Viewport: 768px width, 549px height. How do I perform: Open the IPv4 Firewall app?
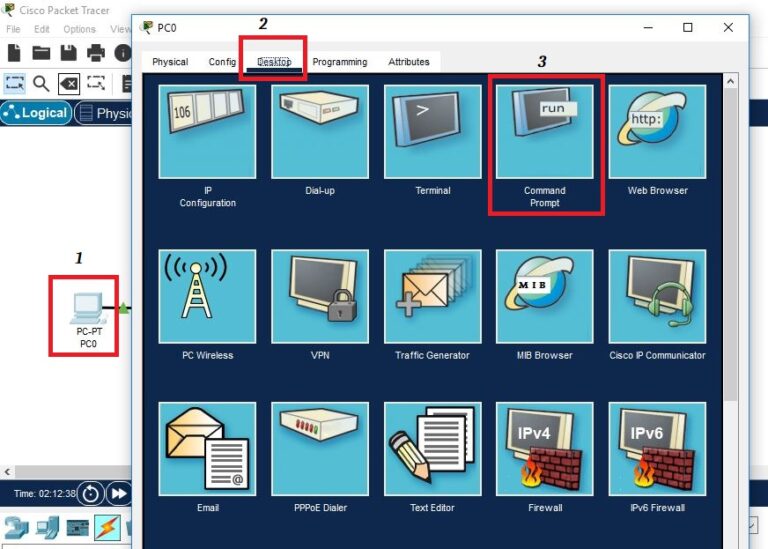(x=545, y=449)
